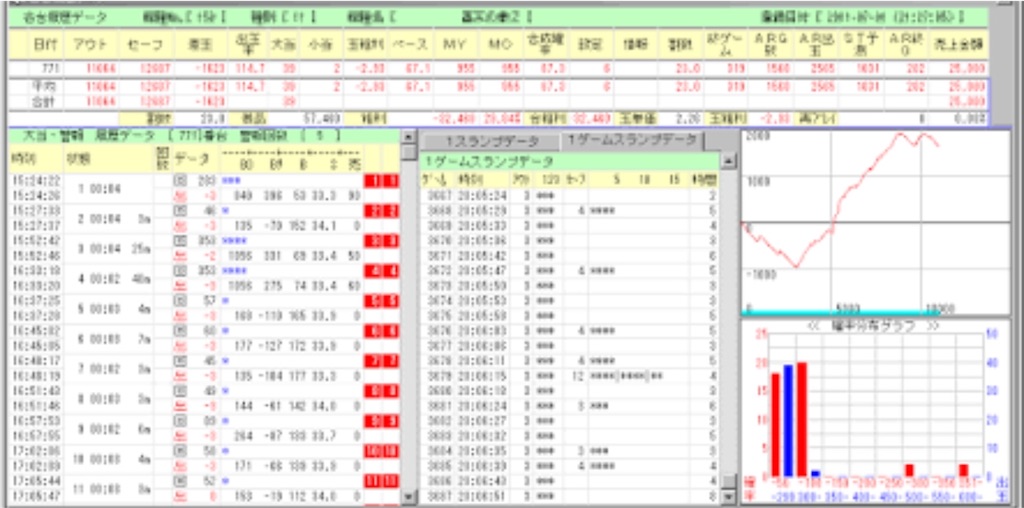The width and height of the screenshot is (1024, 508).
Task: Click up arrow of game slump table scrollbar
Action: (728, 161)
